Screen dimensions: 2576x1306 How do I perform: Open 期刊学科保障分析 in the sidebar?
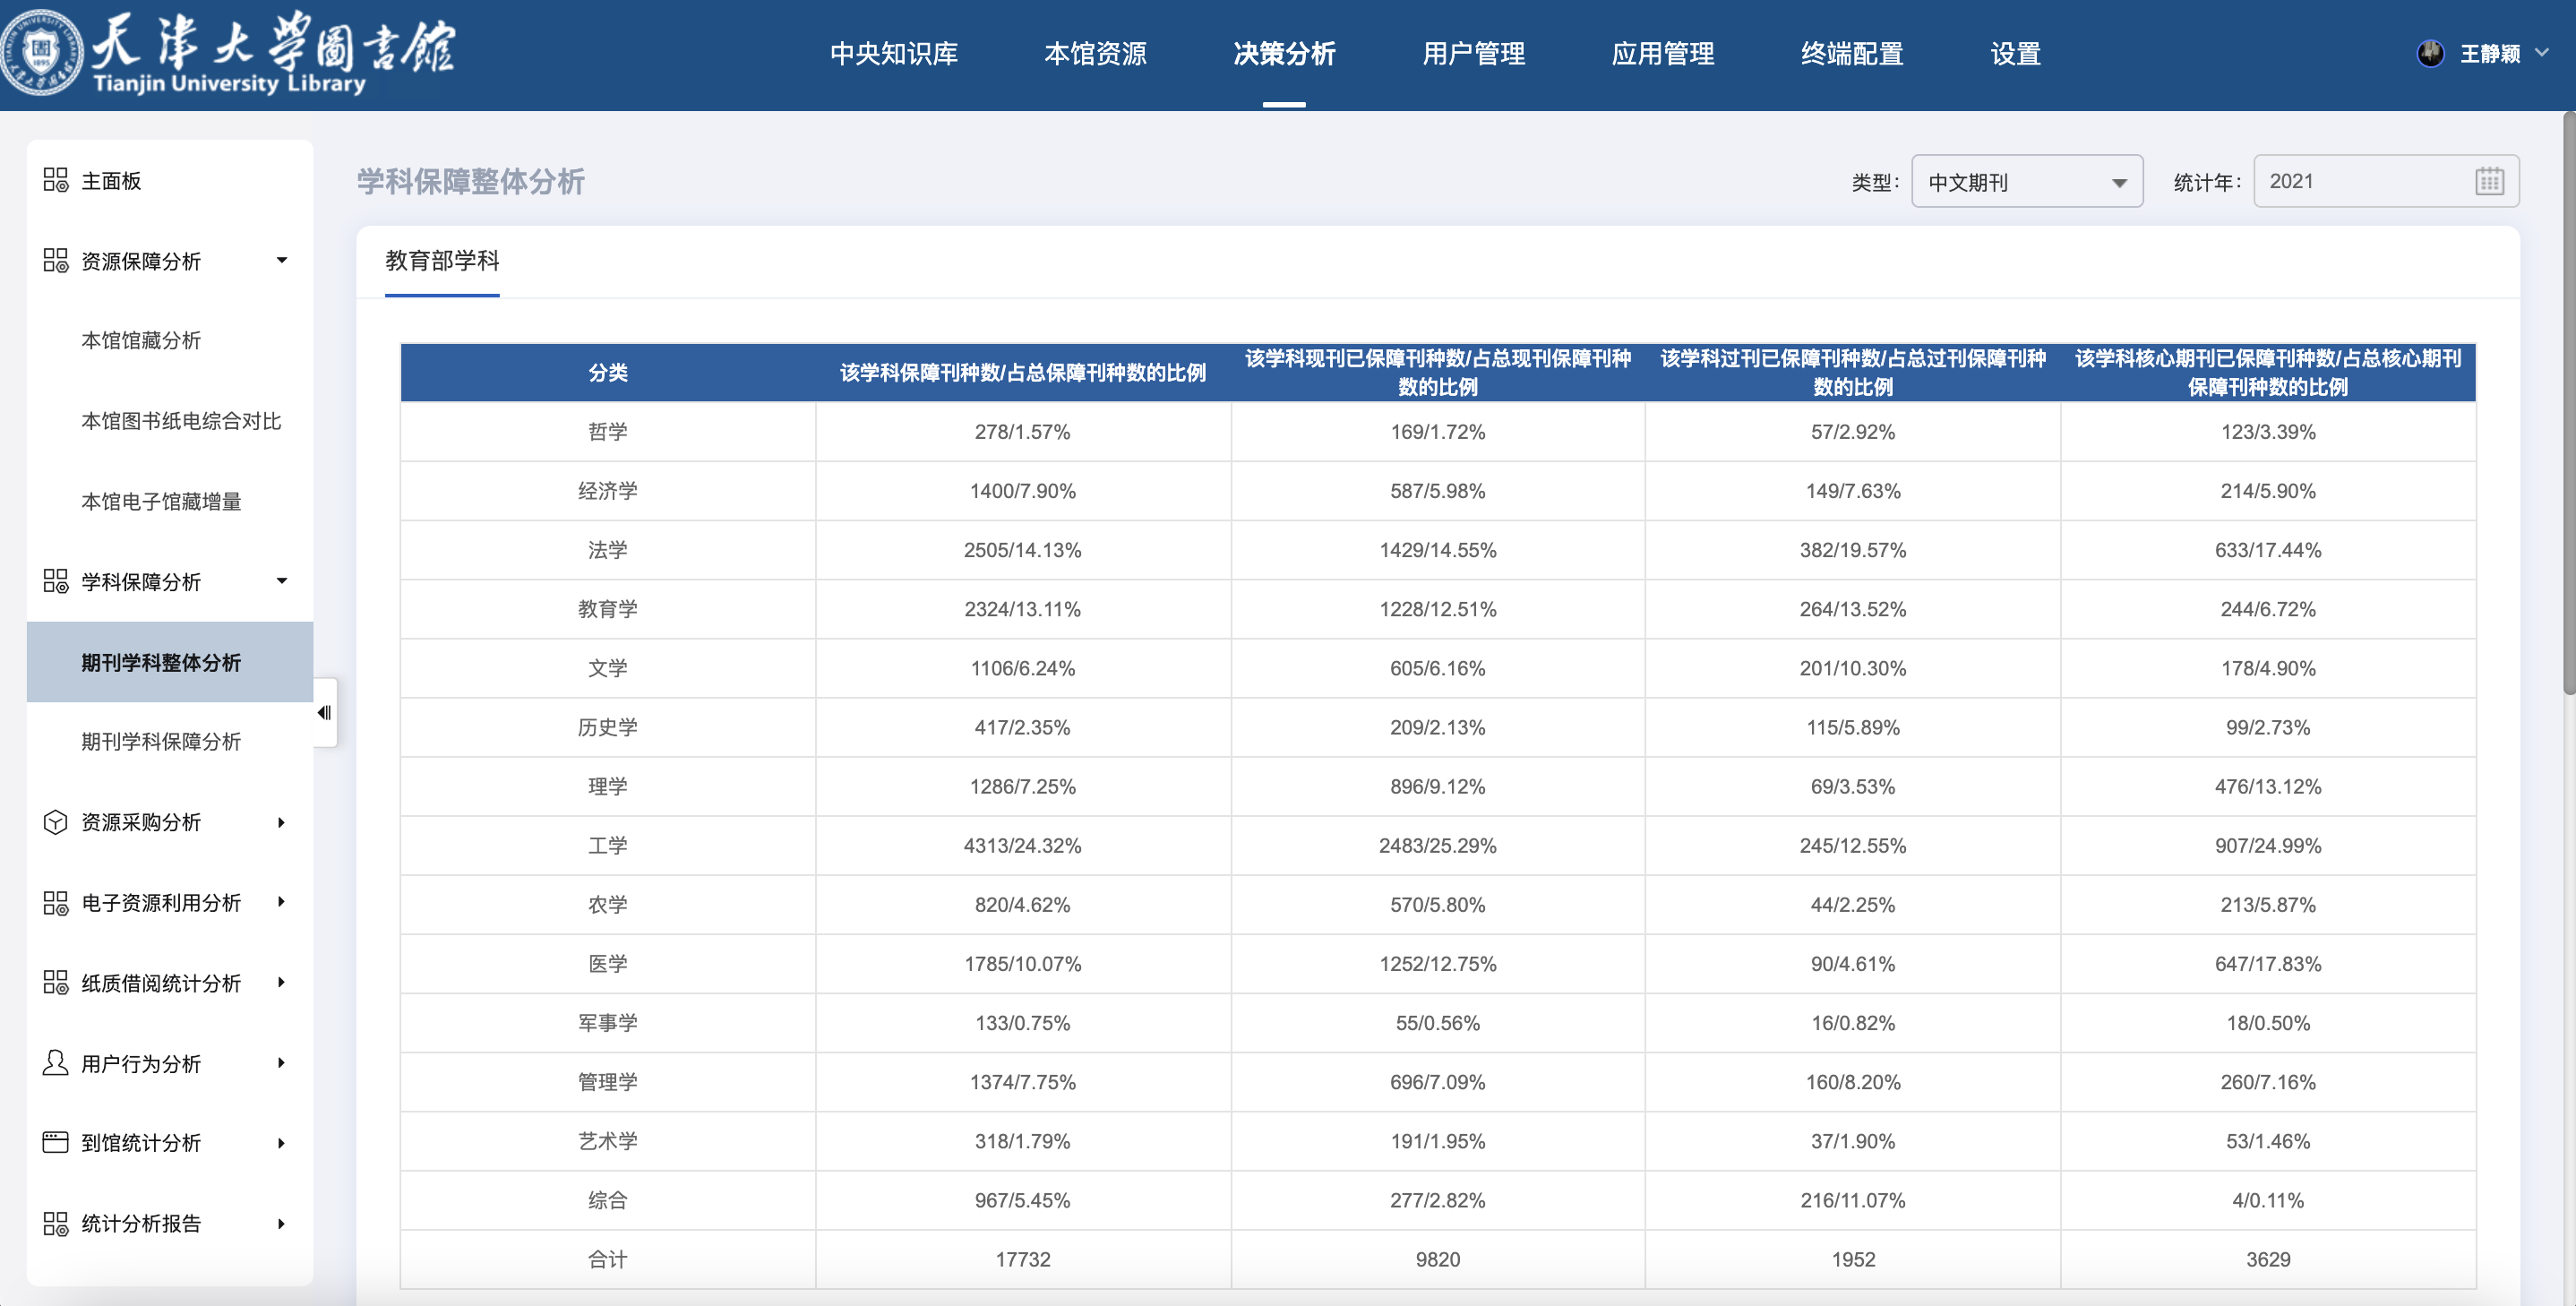(x=160, y=741)
